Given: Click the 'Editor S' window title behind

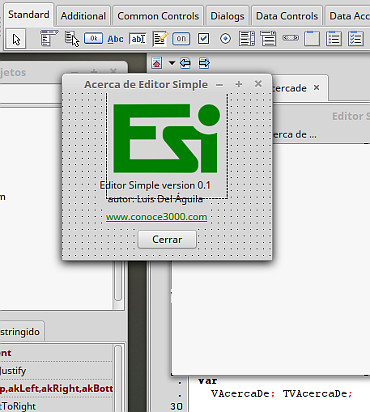Looking at the screenshot, I should [x=351, y=116].
